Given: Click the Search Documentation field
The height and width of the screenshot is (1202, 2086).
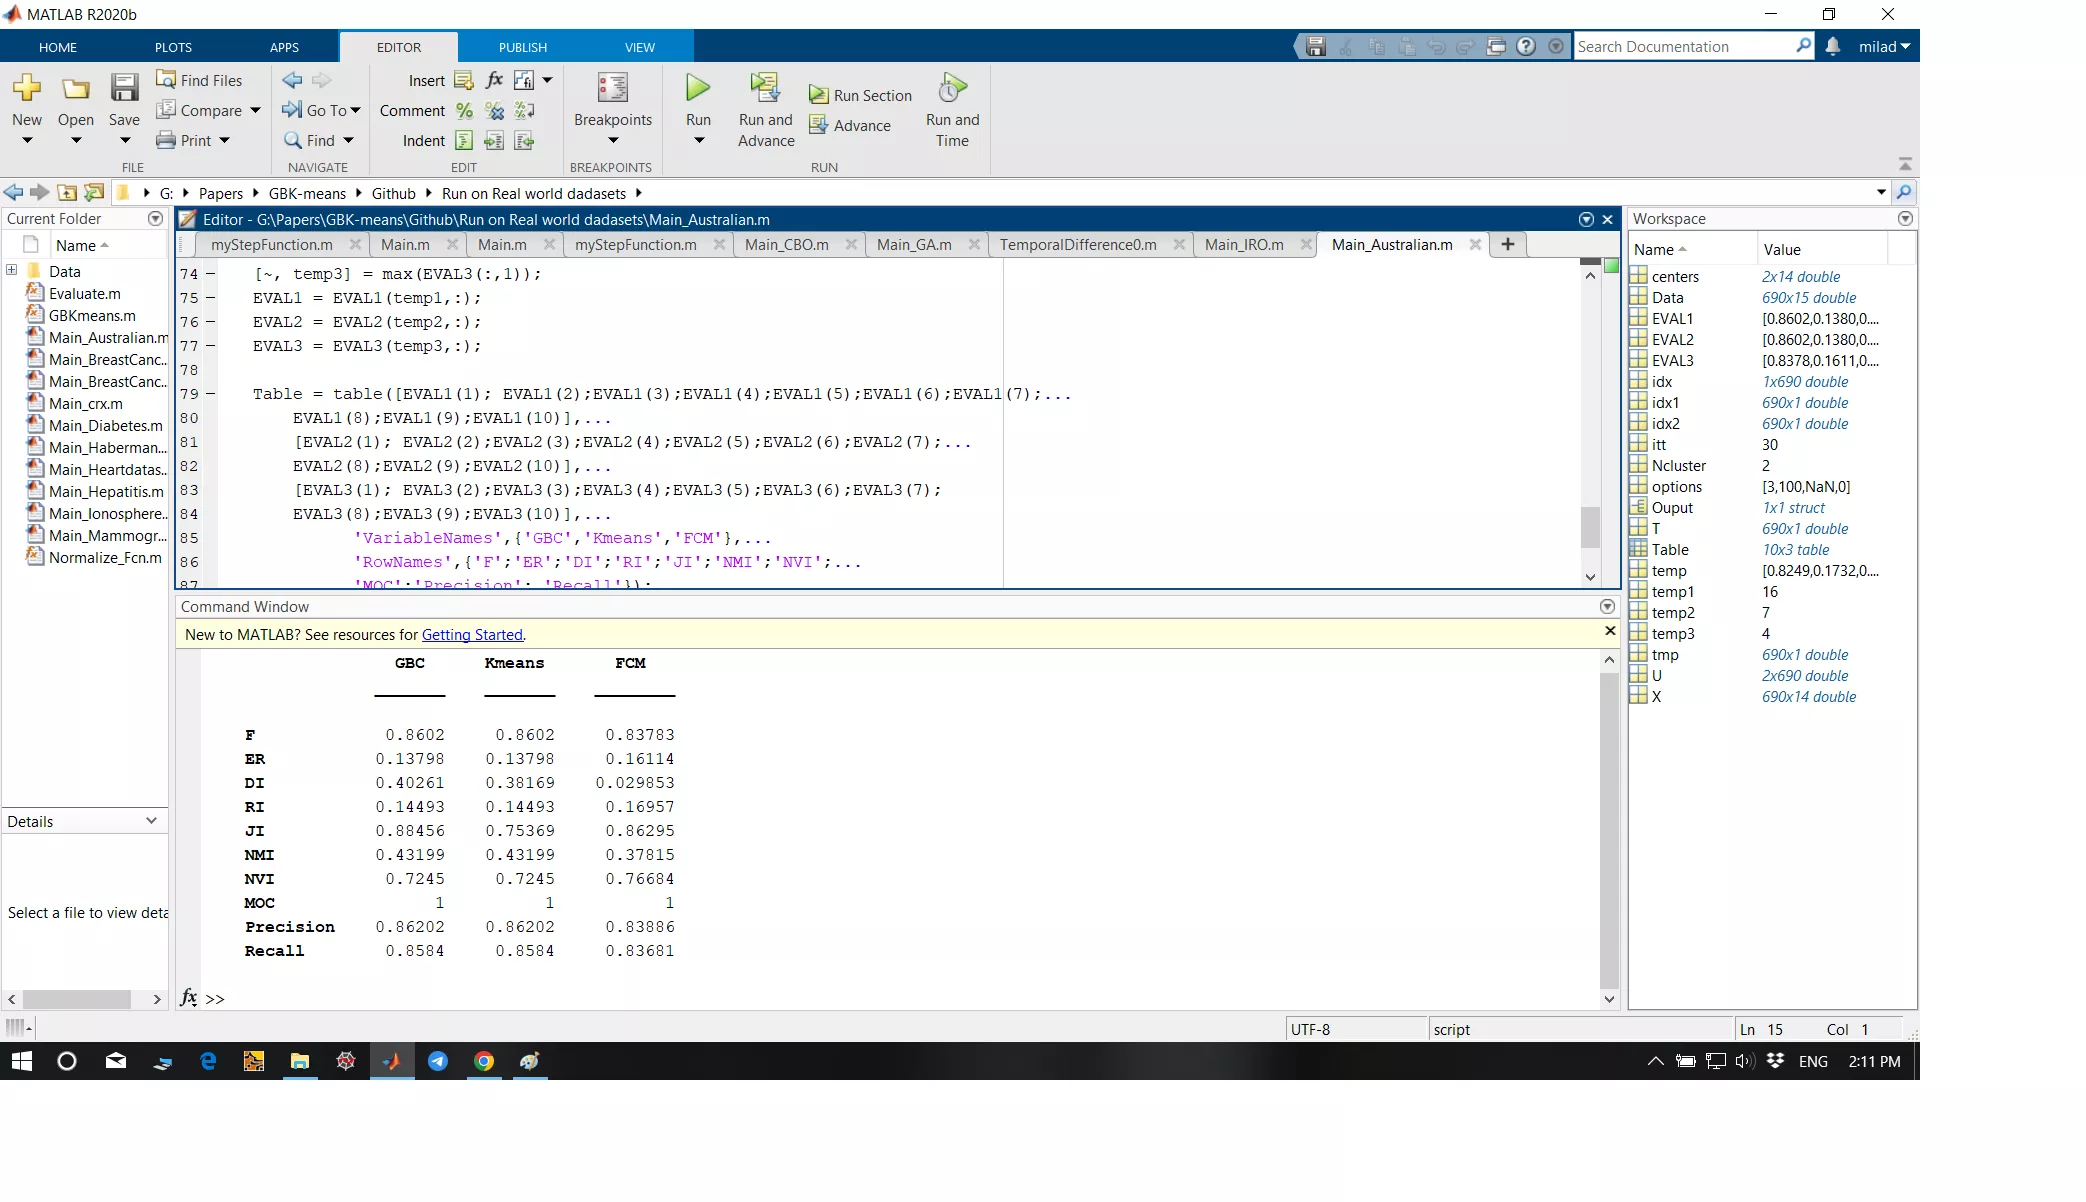Looking at the screenshot, I should (1686, 46).
